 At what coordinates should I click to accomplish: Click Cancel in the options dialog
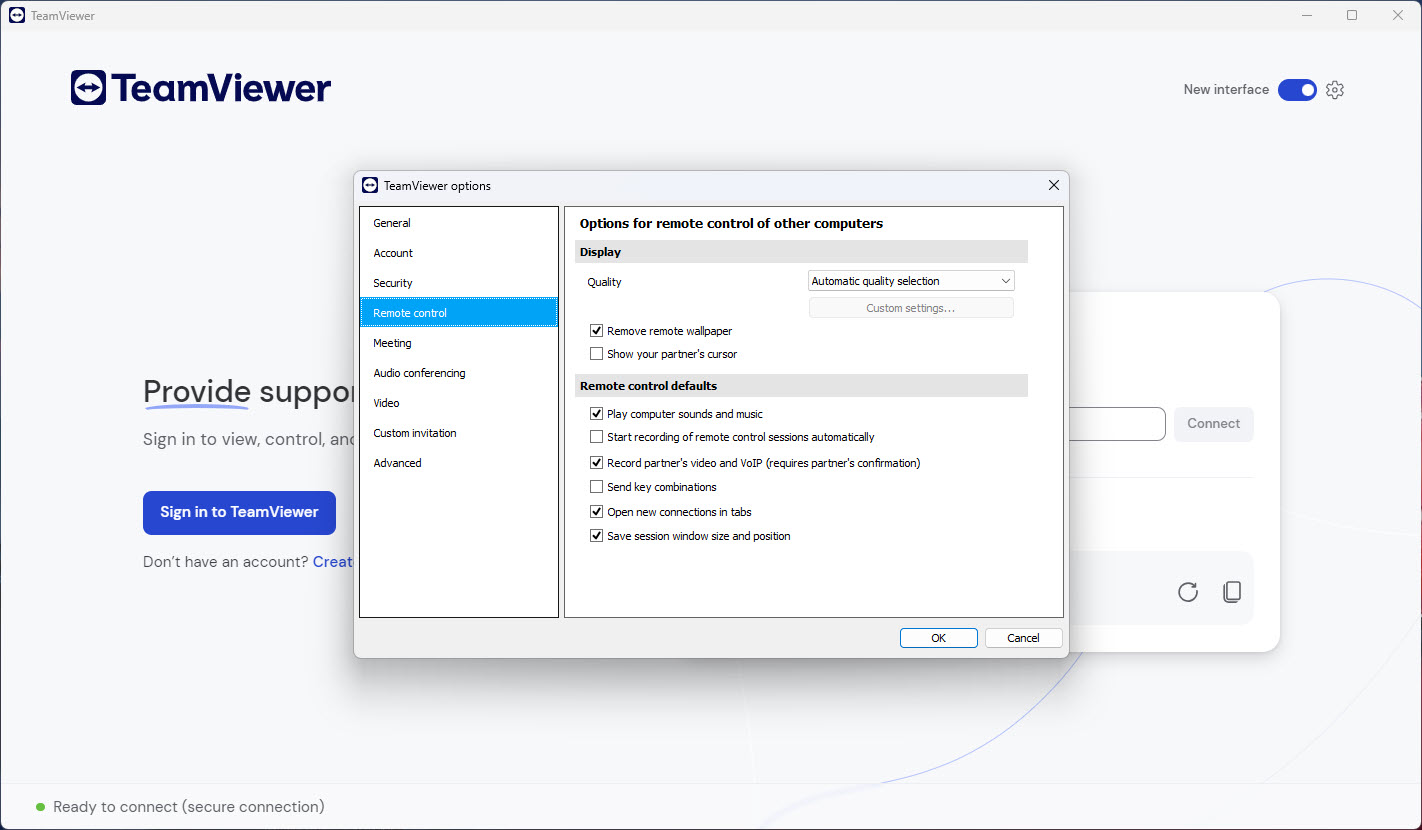(x=1023, y=638)
